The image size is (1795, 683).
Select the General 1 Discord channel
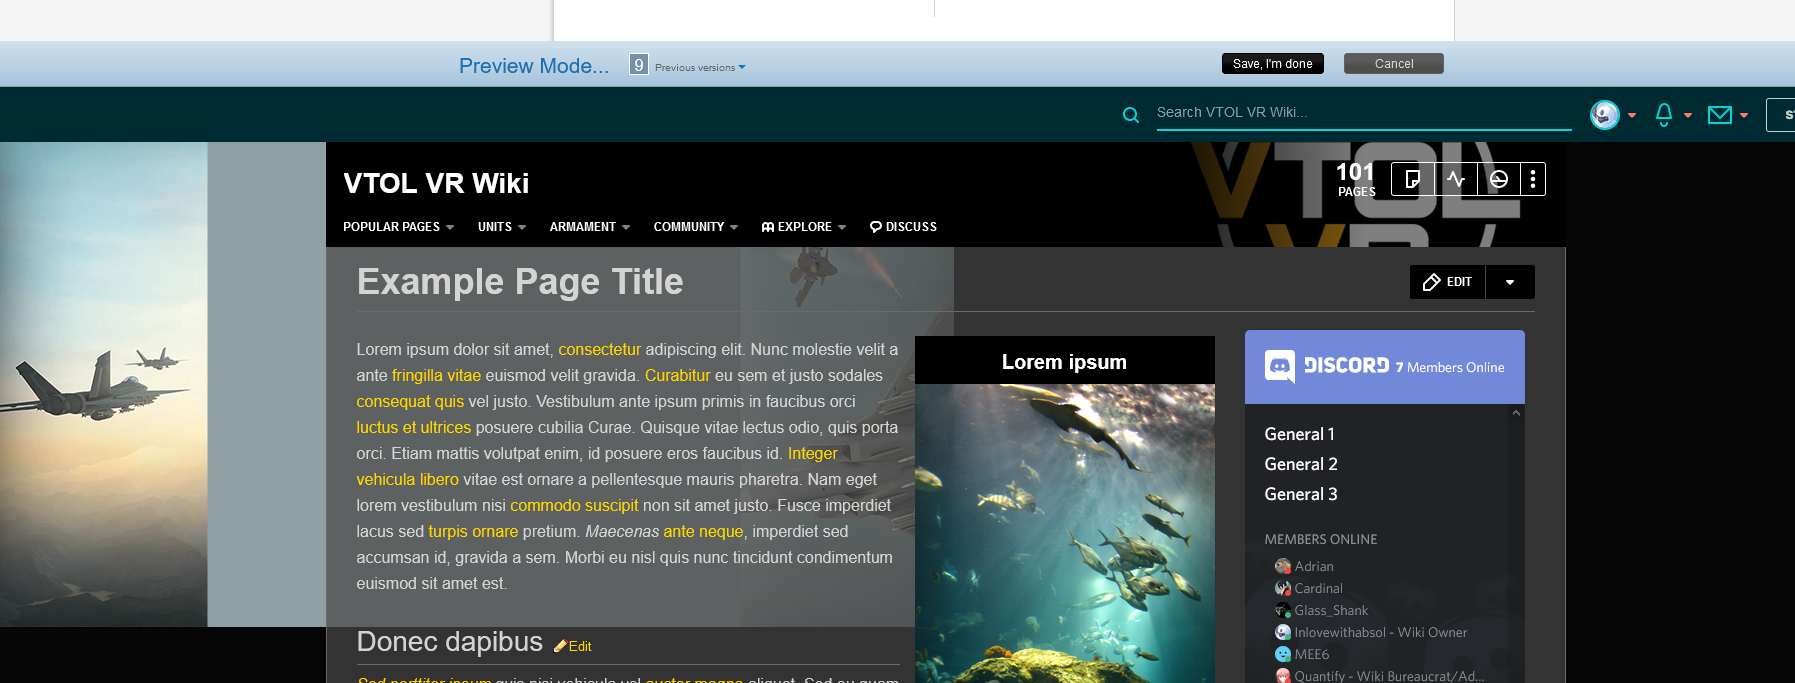pos(1299,434)
